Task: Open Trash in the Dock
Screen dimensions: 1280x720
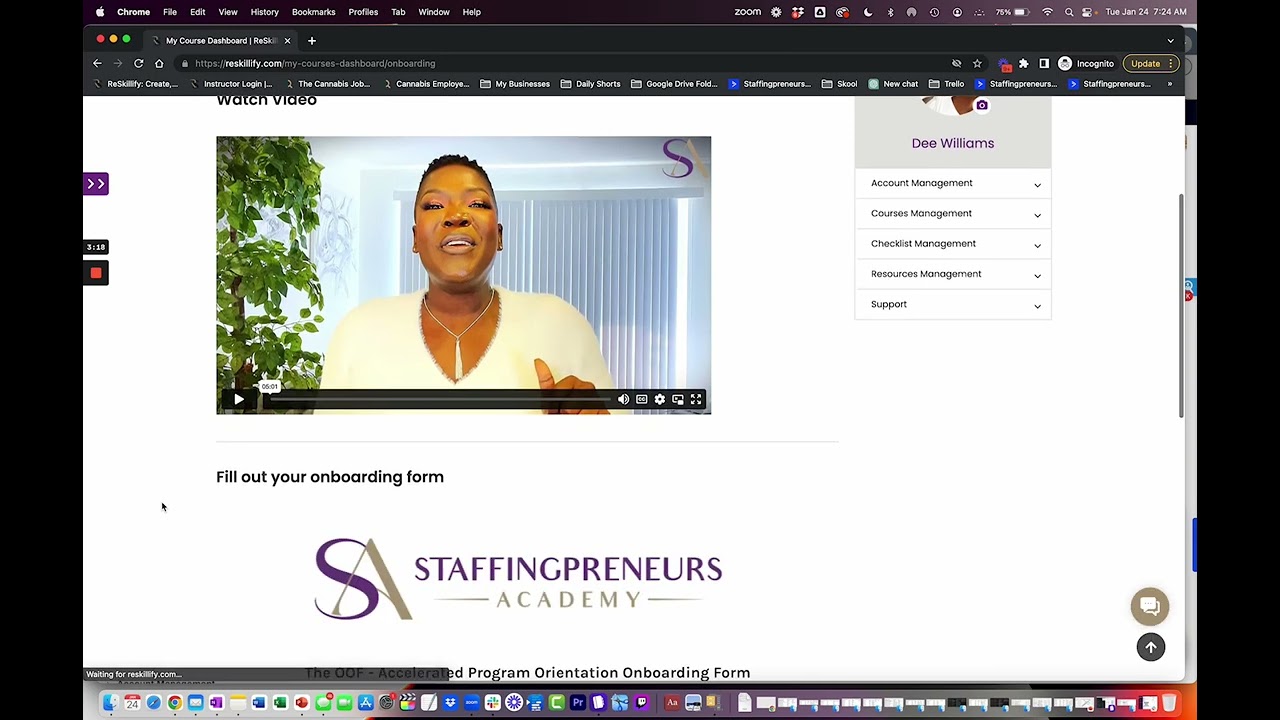Action: (1169, 703)
